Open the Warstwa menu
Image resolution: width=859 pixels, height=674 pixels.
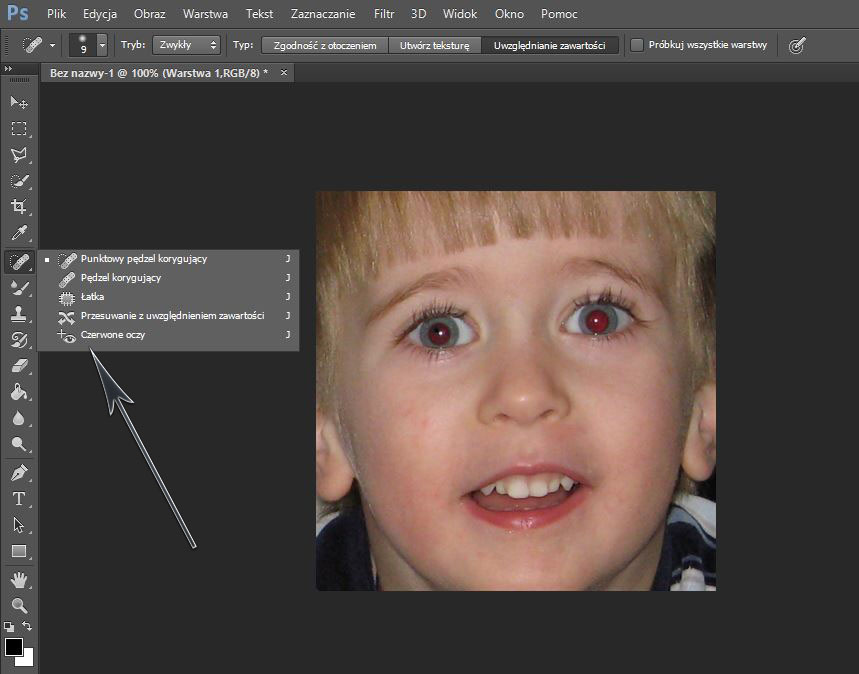[205, 14]
